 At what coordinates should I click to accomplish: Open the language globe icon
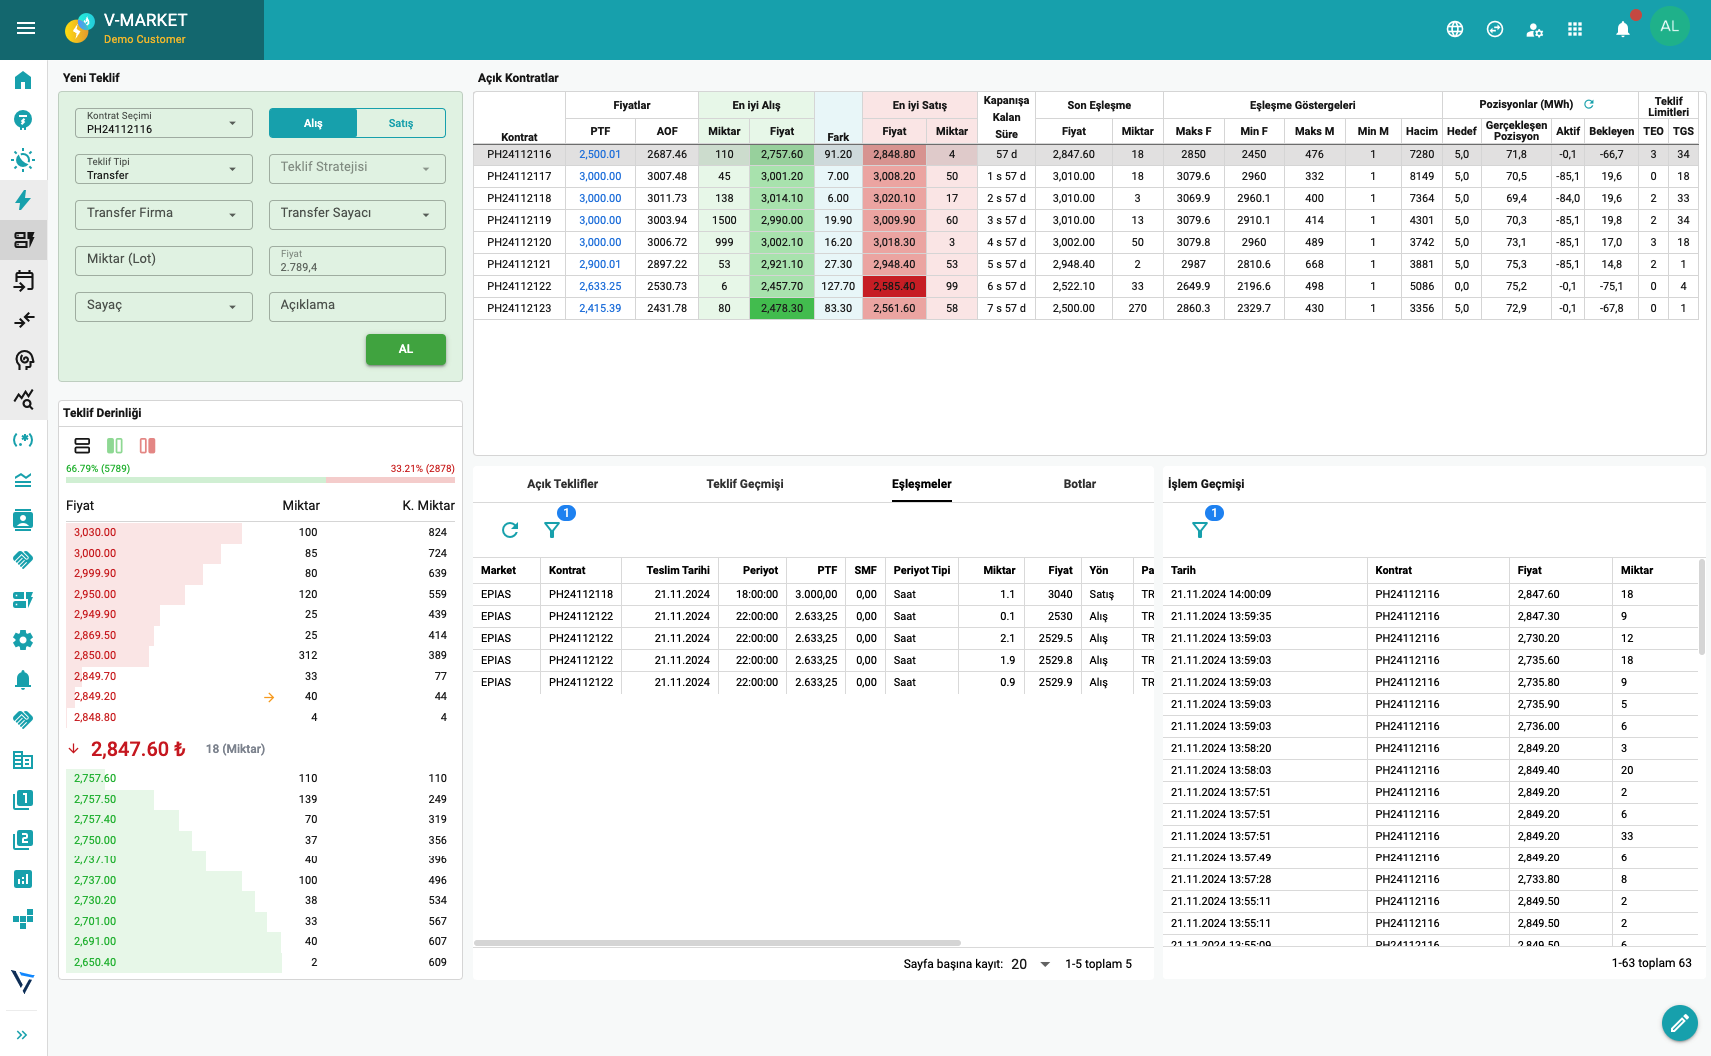click(x=1455, y=29)
